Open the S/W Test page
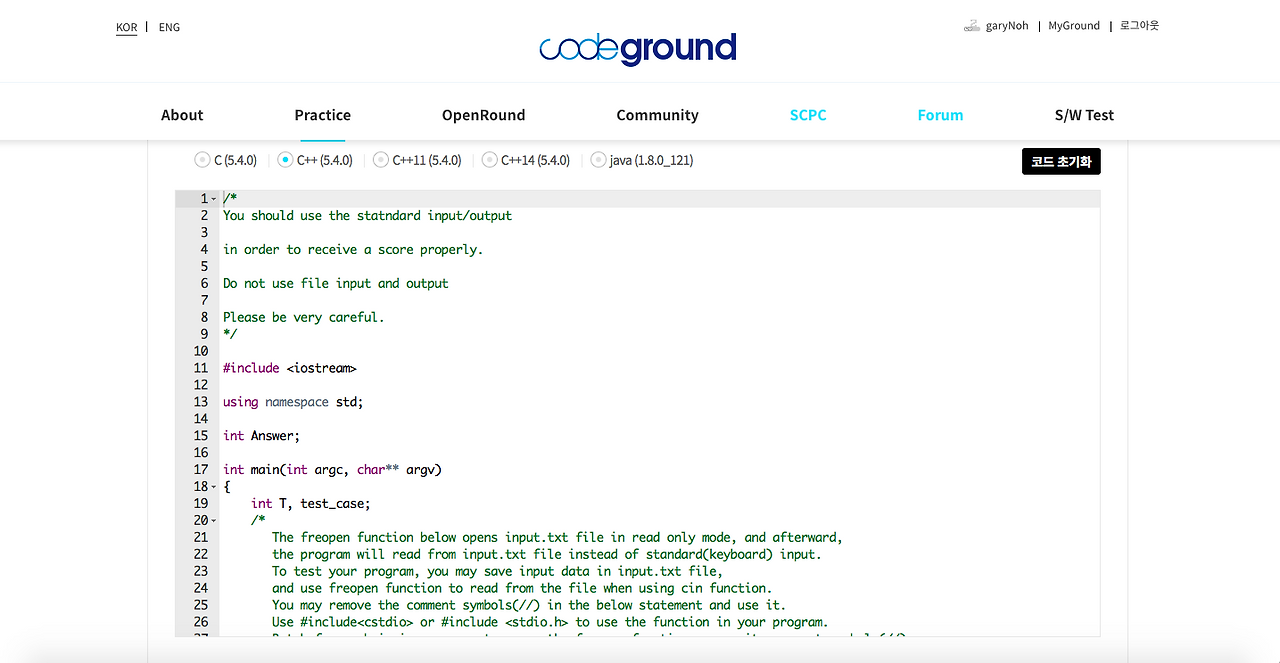Image resolution: width=1280 pixels, height=663 pixels. [x=1084, y=115]
